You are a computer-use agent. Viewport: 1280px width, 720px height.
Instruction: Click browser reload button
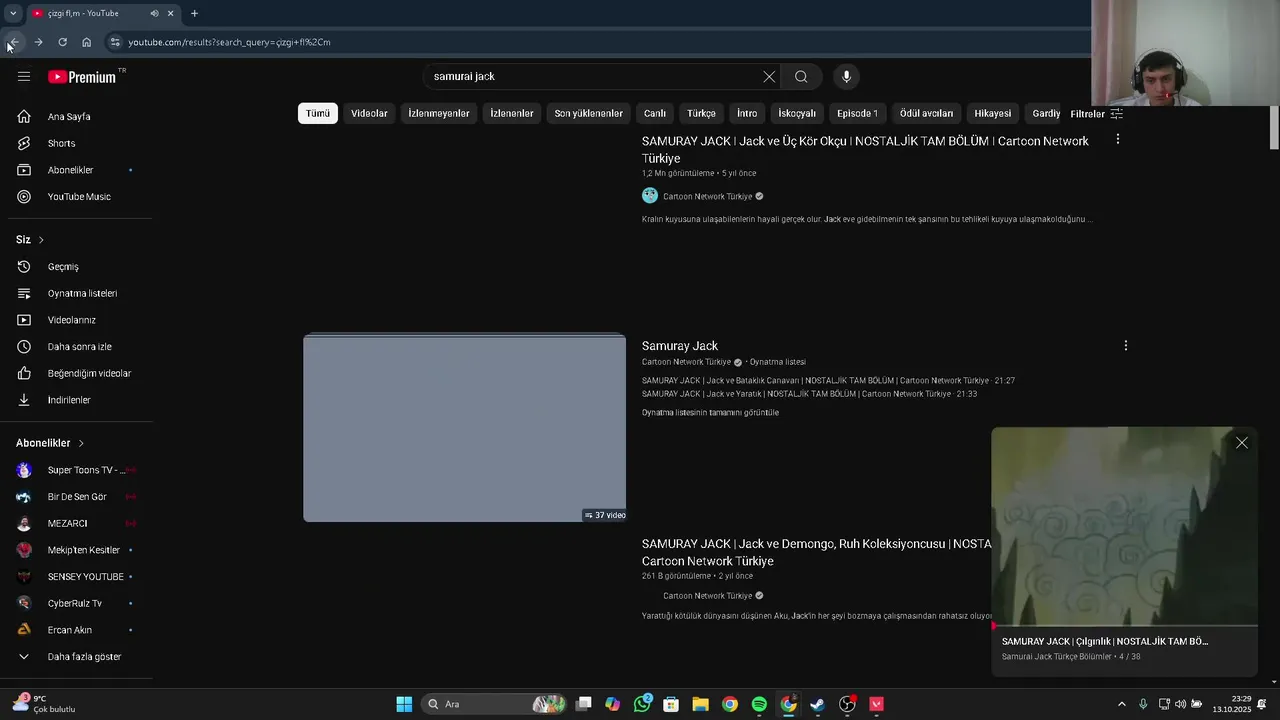[x=62, y=42]
